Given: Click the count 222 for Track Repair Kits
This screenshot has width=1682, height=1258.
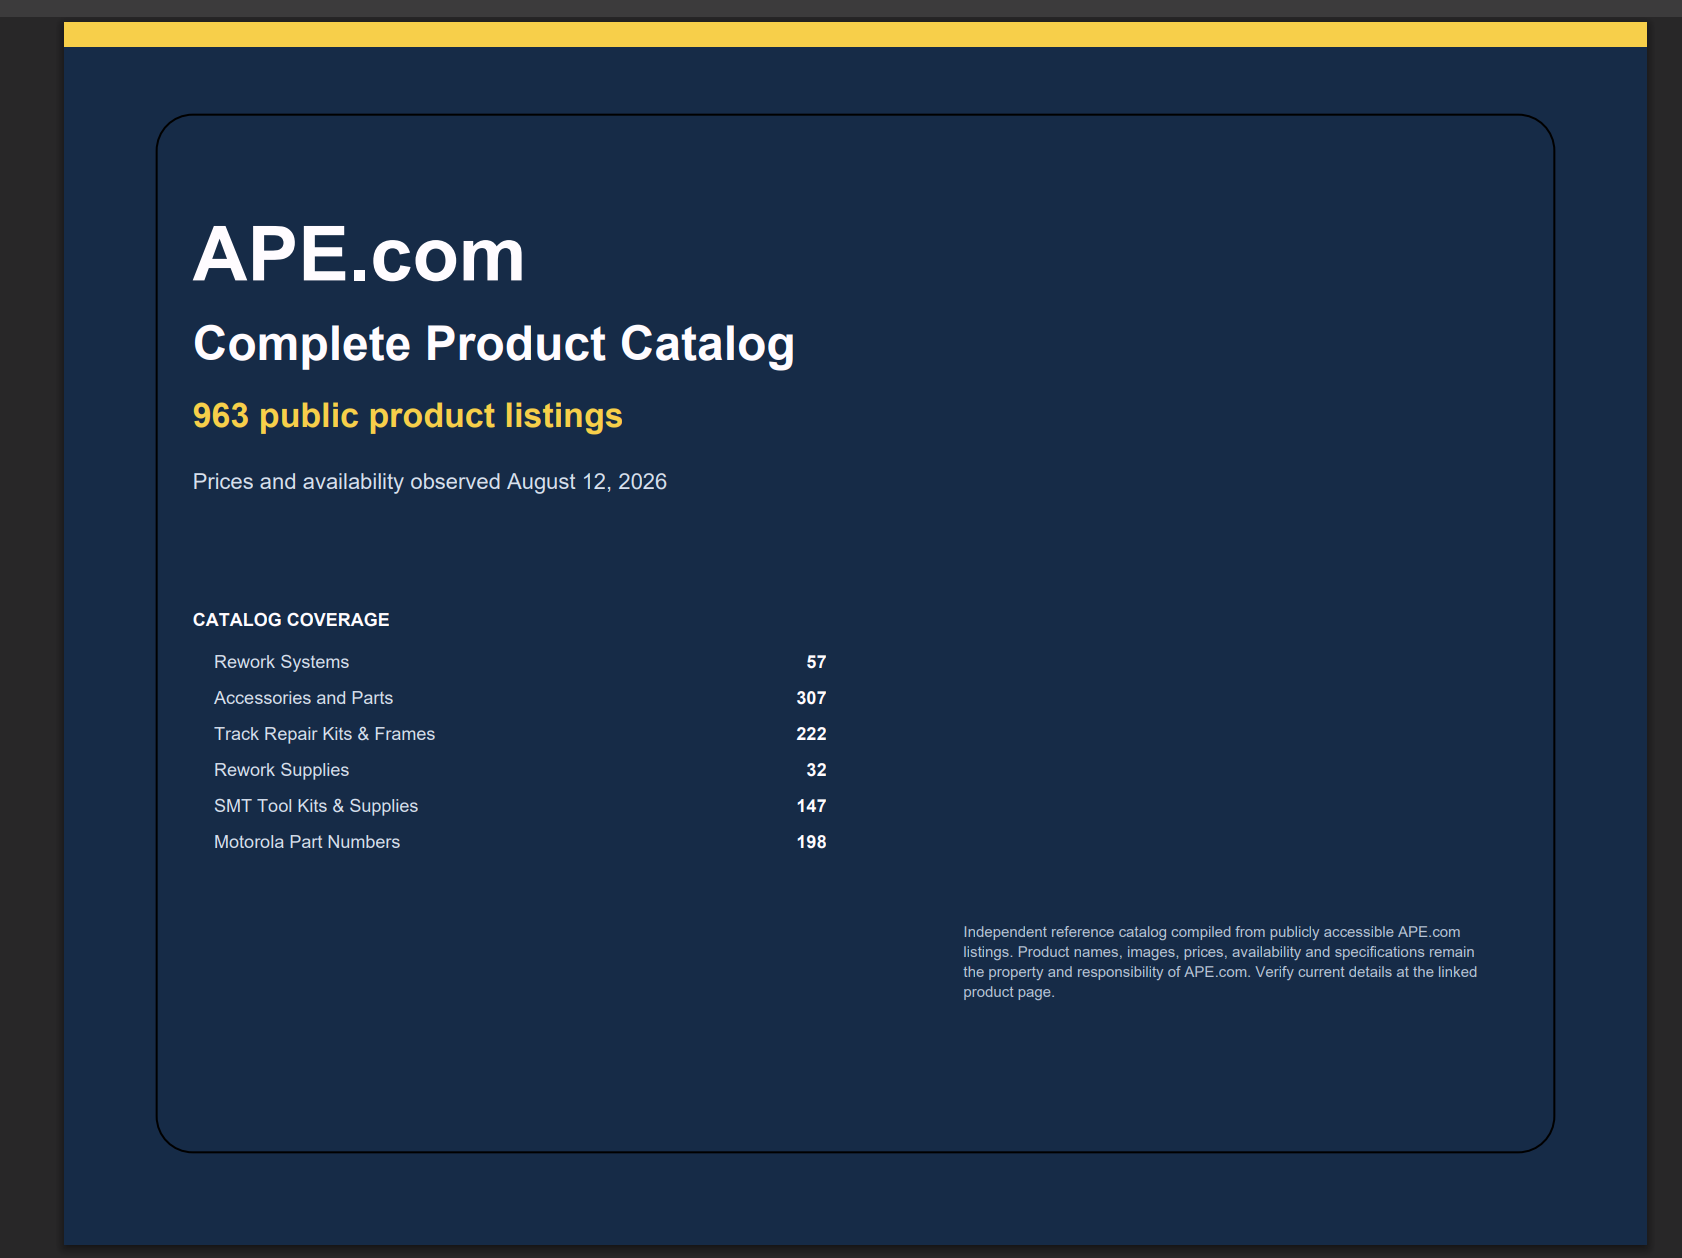Looking at the screenshot, I should coord(811,734).
